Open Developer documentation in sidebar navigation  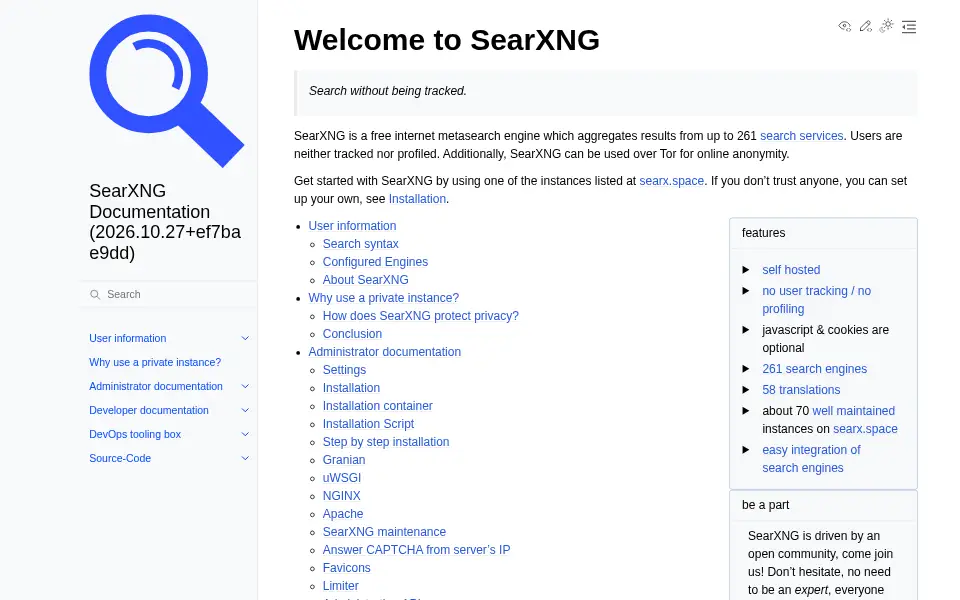pyautogui.click(x=149, y=410)
